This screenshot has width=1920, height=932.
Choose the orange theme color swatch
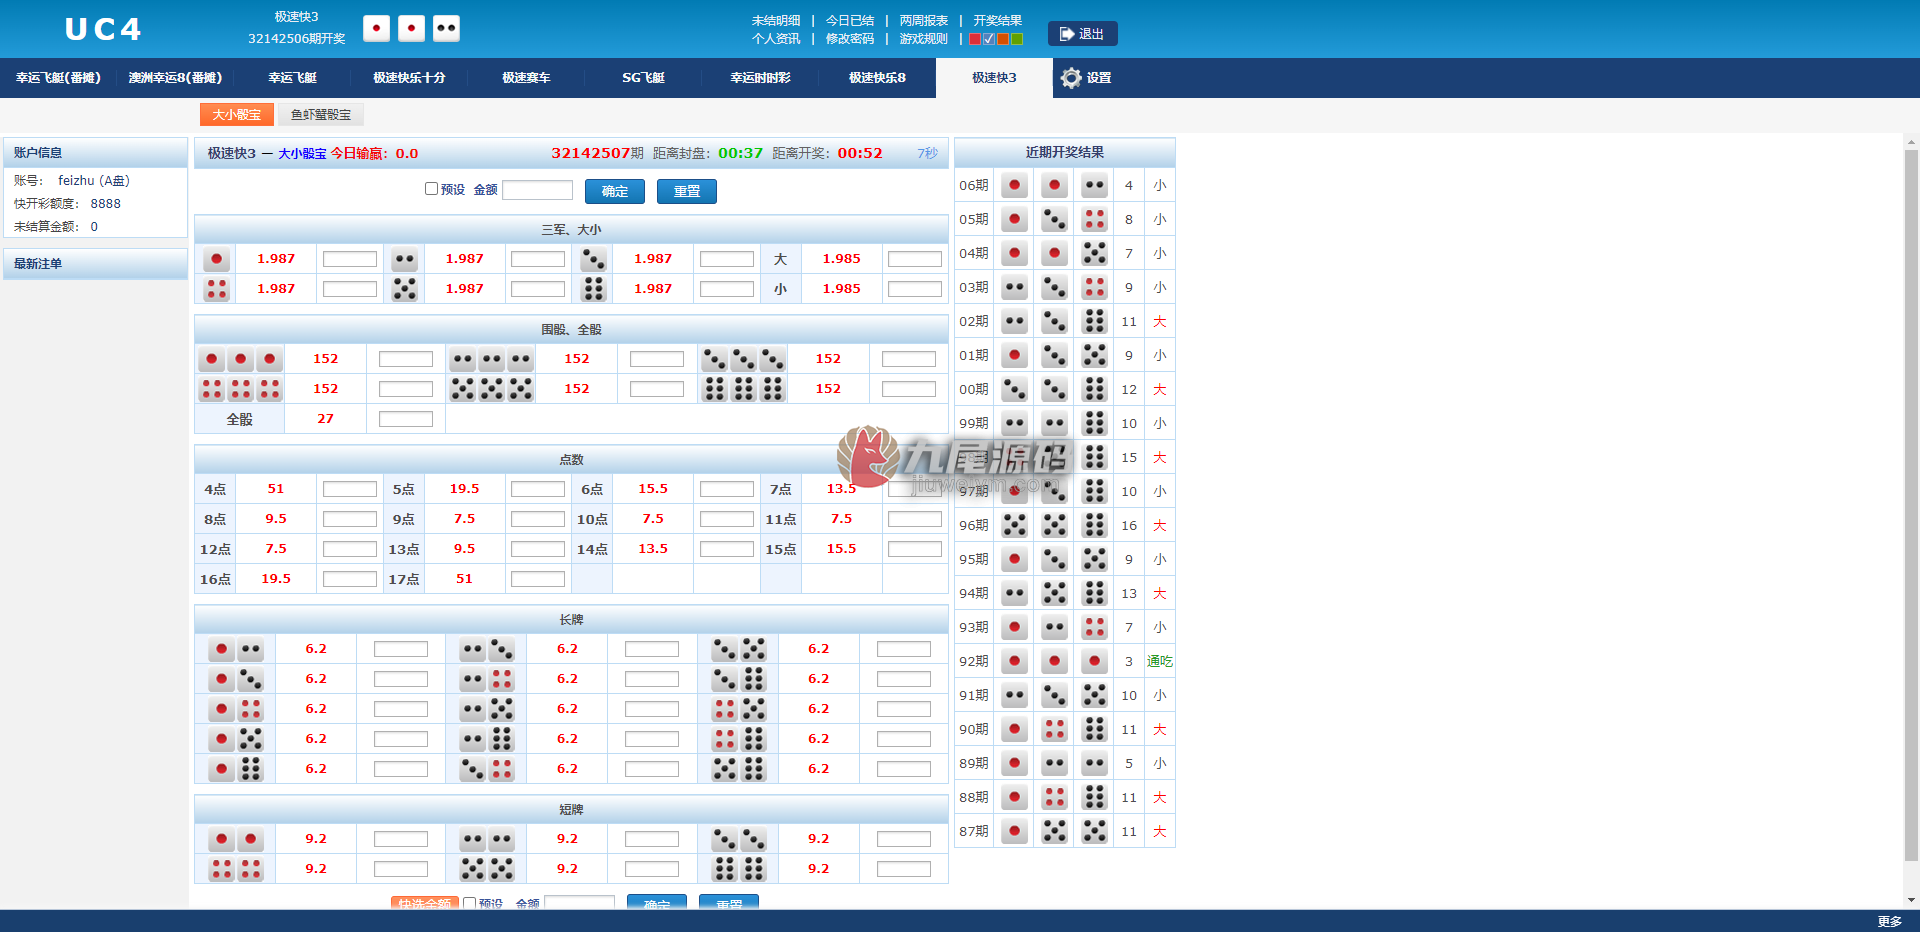pos(1003,39)
